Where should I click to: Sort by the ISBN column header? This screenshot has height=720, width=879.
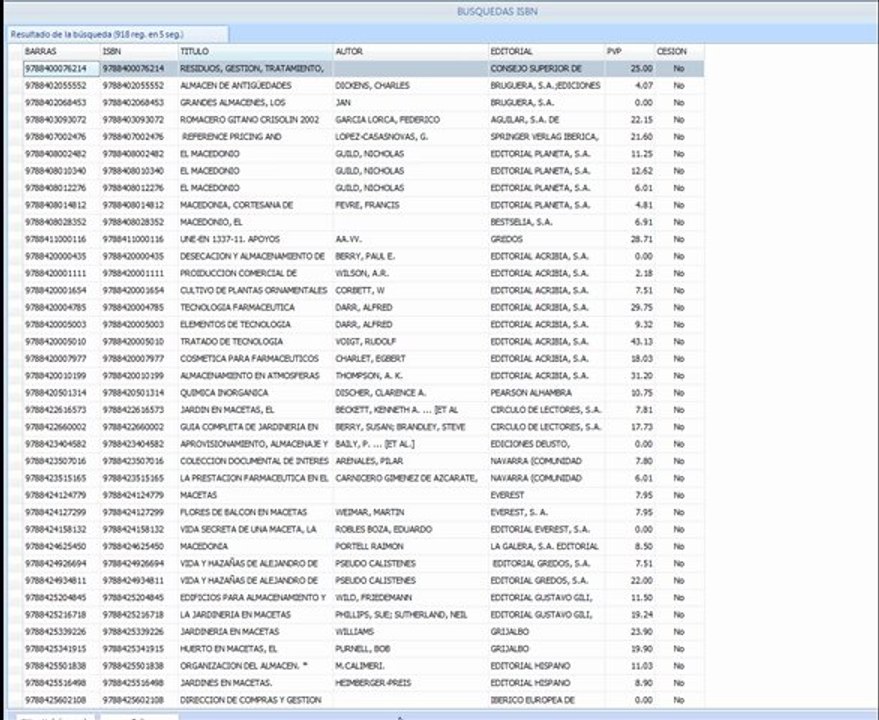[x=139, y=51]
